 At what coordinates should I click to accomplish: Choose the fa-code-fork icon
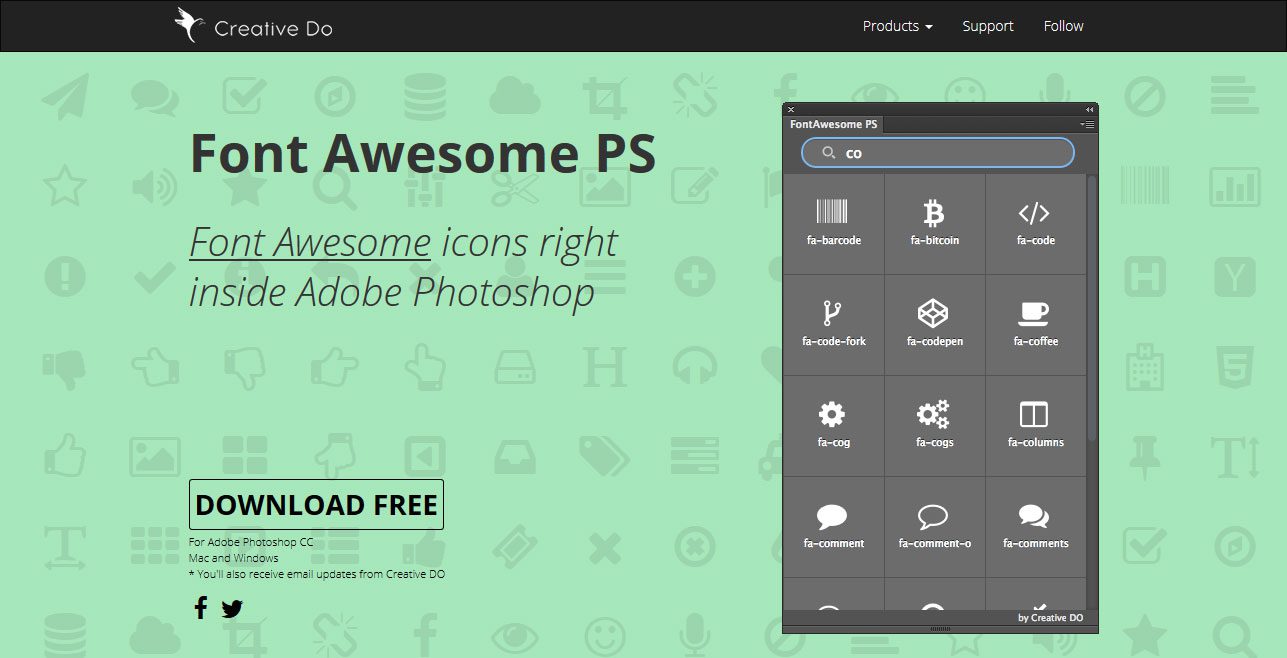click(x=833, y=322)
